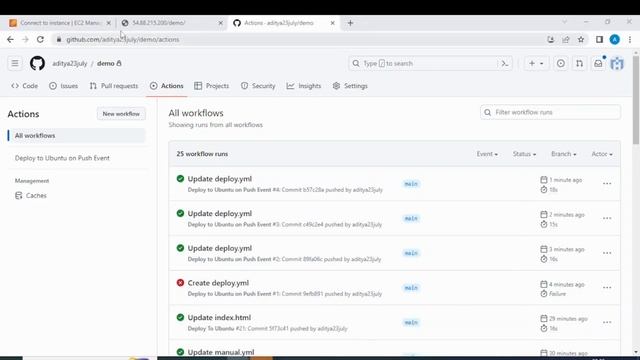Close the 54.88.215.200/demo browser tab
640x360 pixels.
point(220,23)
